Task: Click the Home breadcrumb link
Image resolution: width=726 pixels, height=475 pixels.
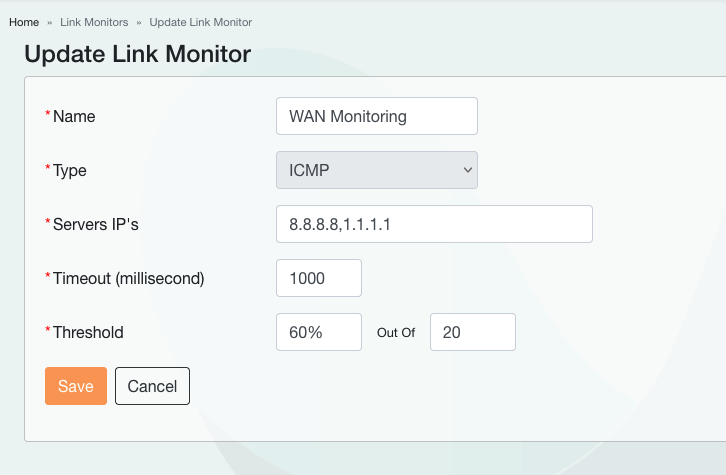Action: pyautogui.click(x=24, y=22)
